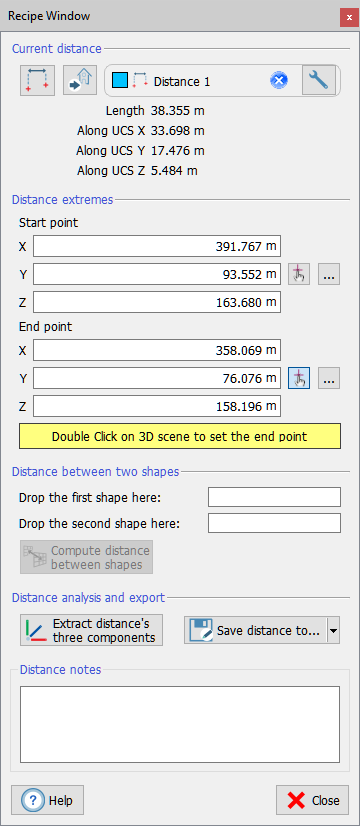Click the new distance measurement icon

click(x=37, y=81)
